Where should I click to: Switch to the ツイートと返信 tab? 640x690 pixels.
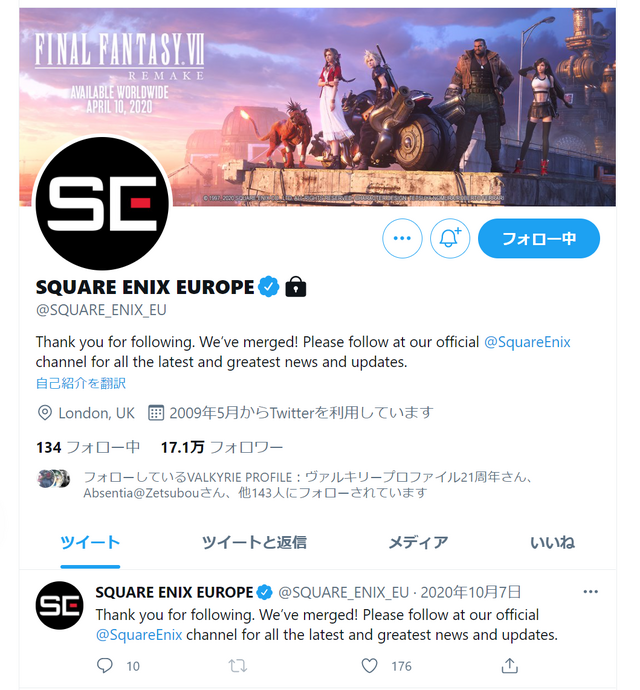(x=254, y=543)
